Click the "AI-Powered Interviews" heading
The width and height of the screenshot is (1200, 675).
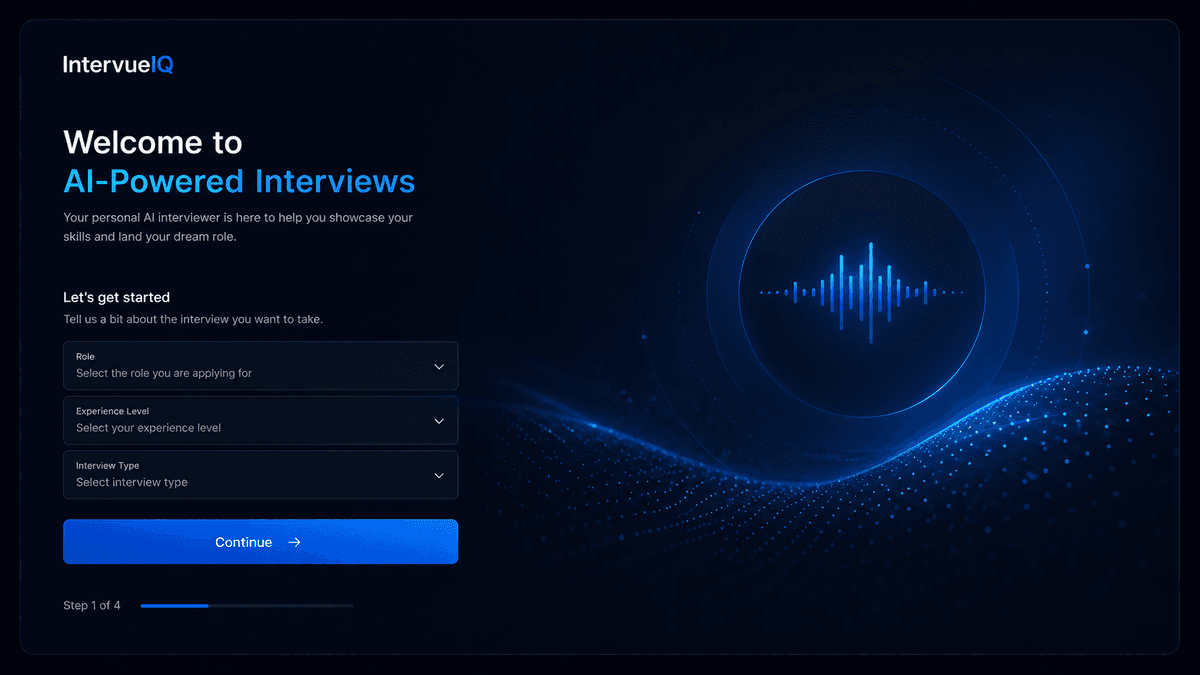click(x=239, y=181)
